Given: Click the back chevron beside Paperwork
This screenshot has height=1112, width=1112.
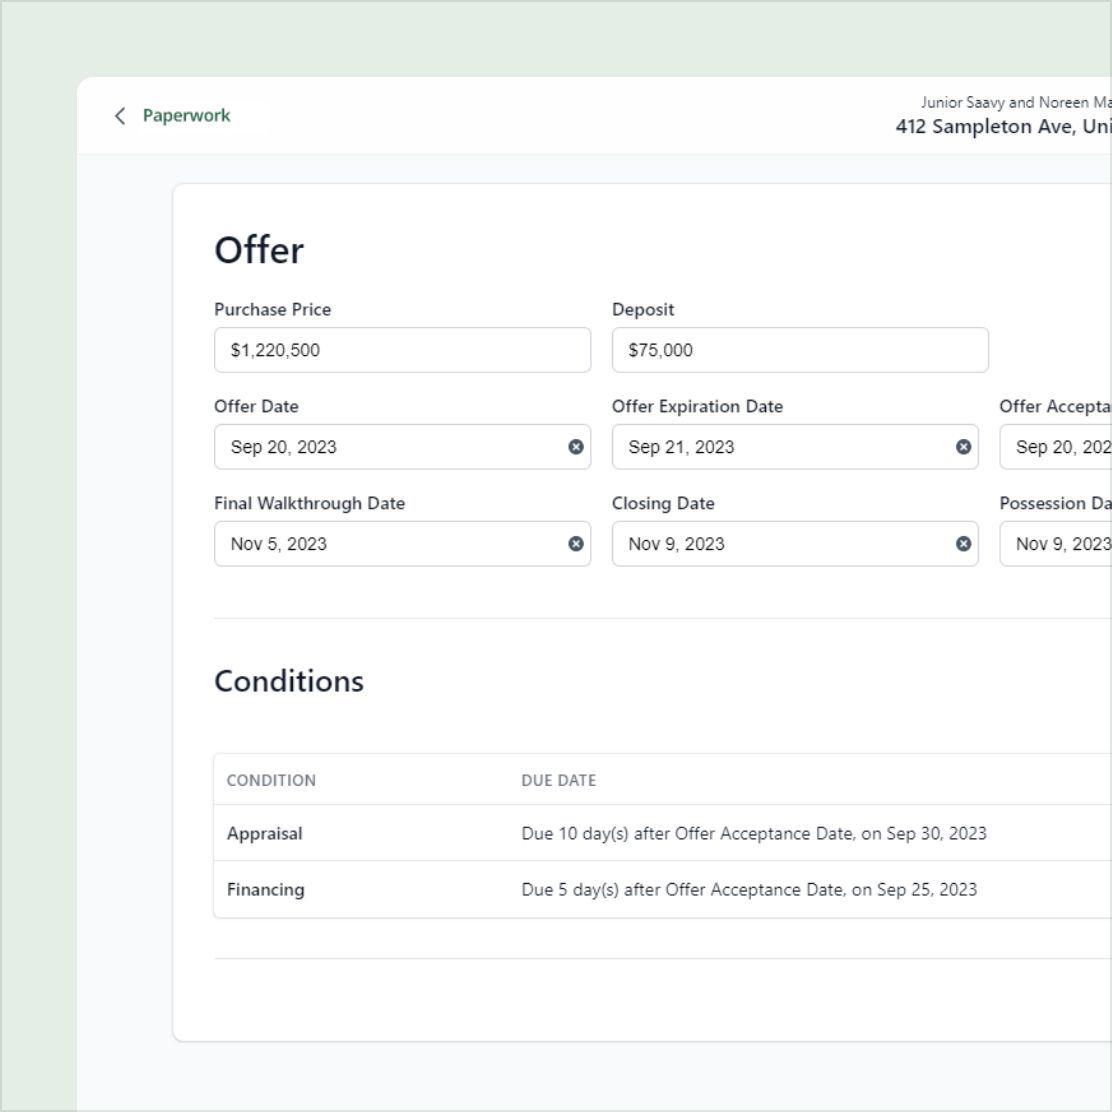Looking at the screenshot, I should click(120, 116).
